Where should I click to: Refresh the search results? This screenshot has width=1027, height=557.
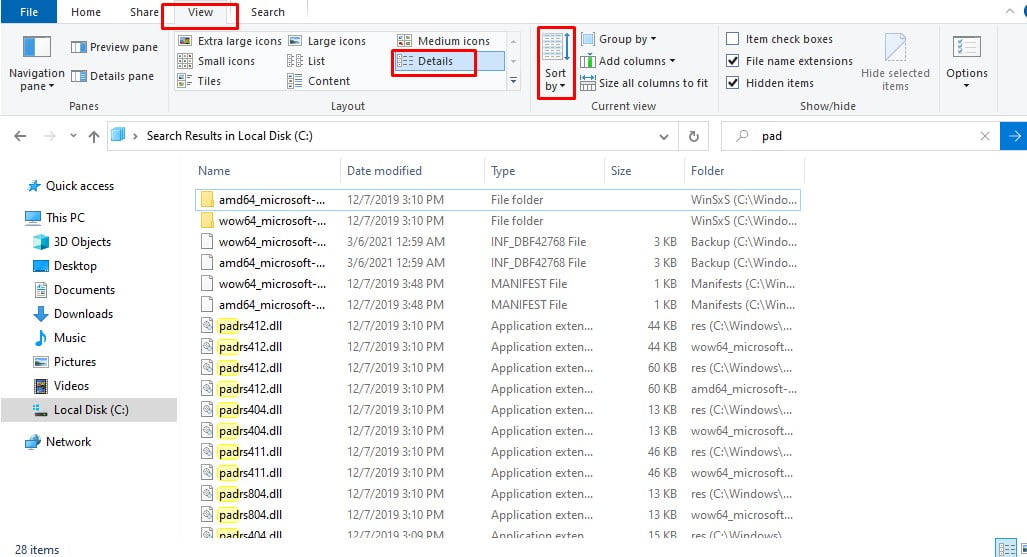(694, 136)
